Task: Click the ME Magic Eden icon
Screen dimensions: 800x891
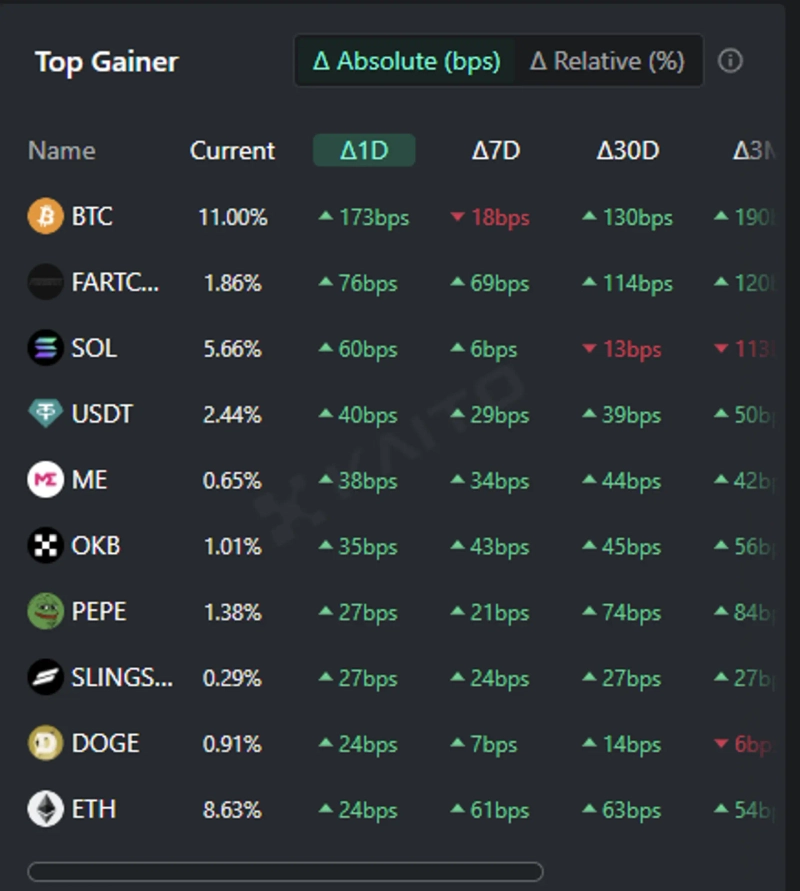Action: [x=45, y=480]
